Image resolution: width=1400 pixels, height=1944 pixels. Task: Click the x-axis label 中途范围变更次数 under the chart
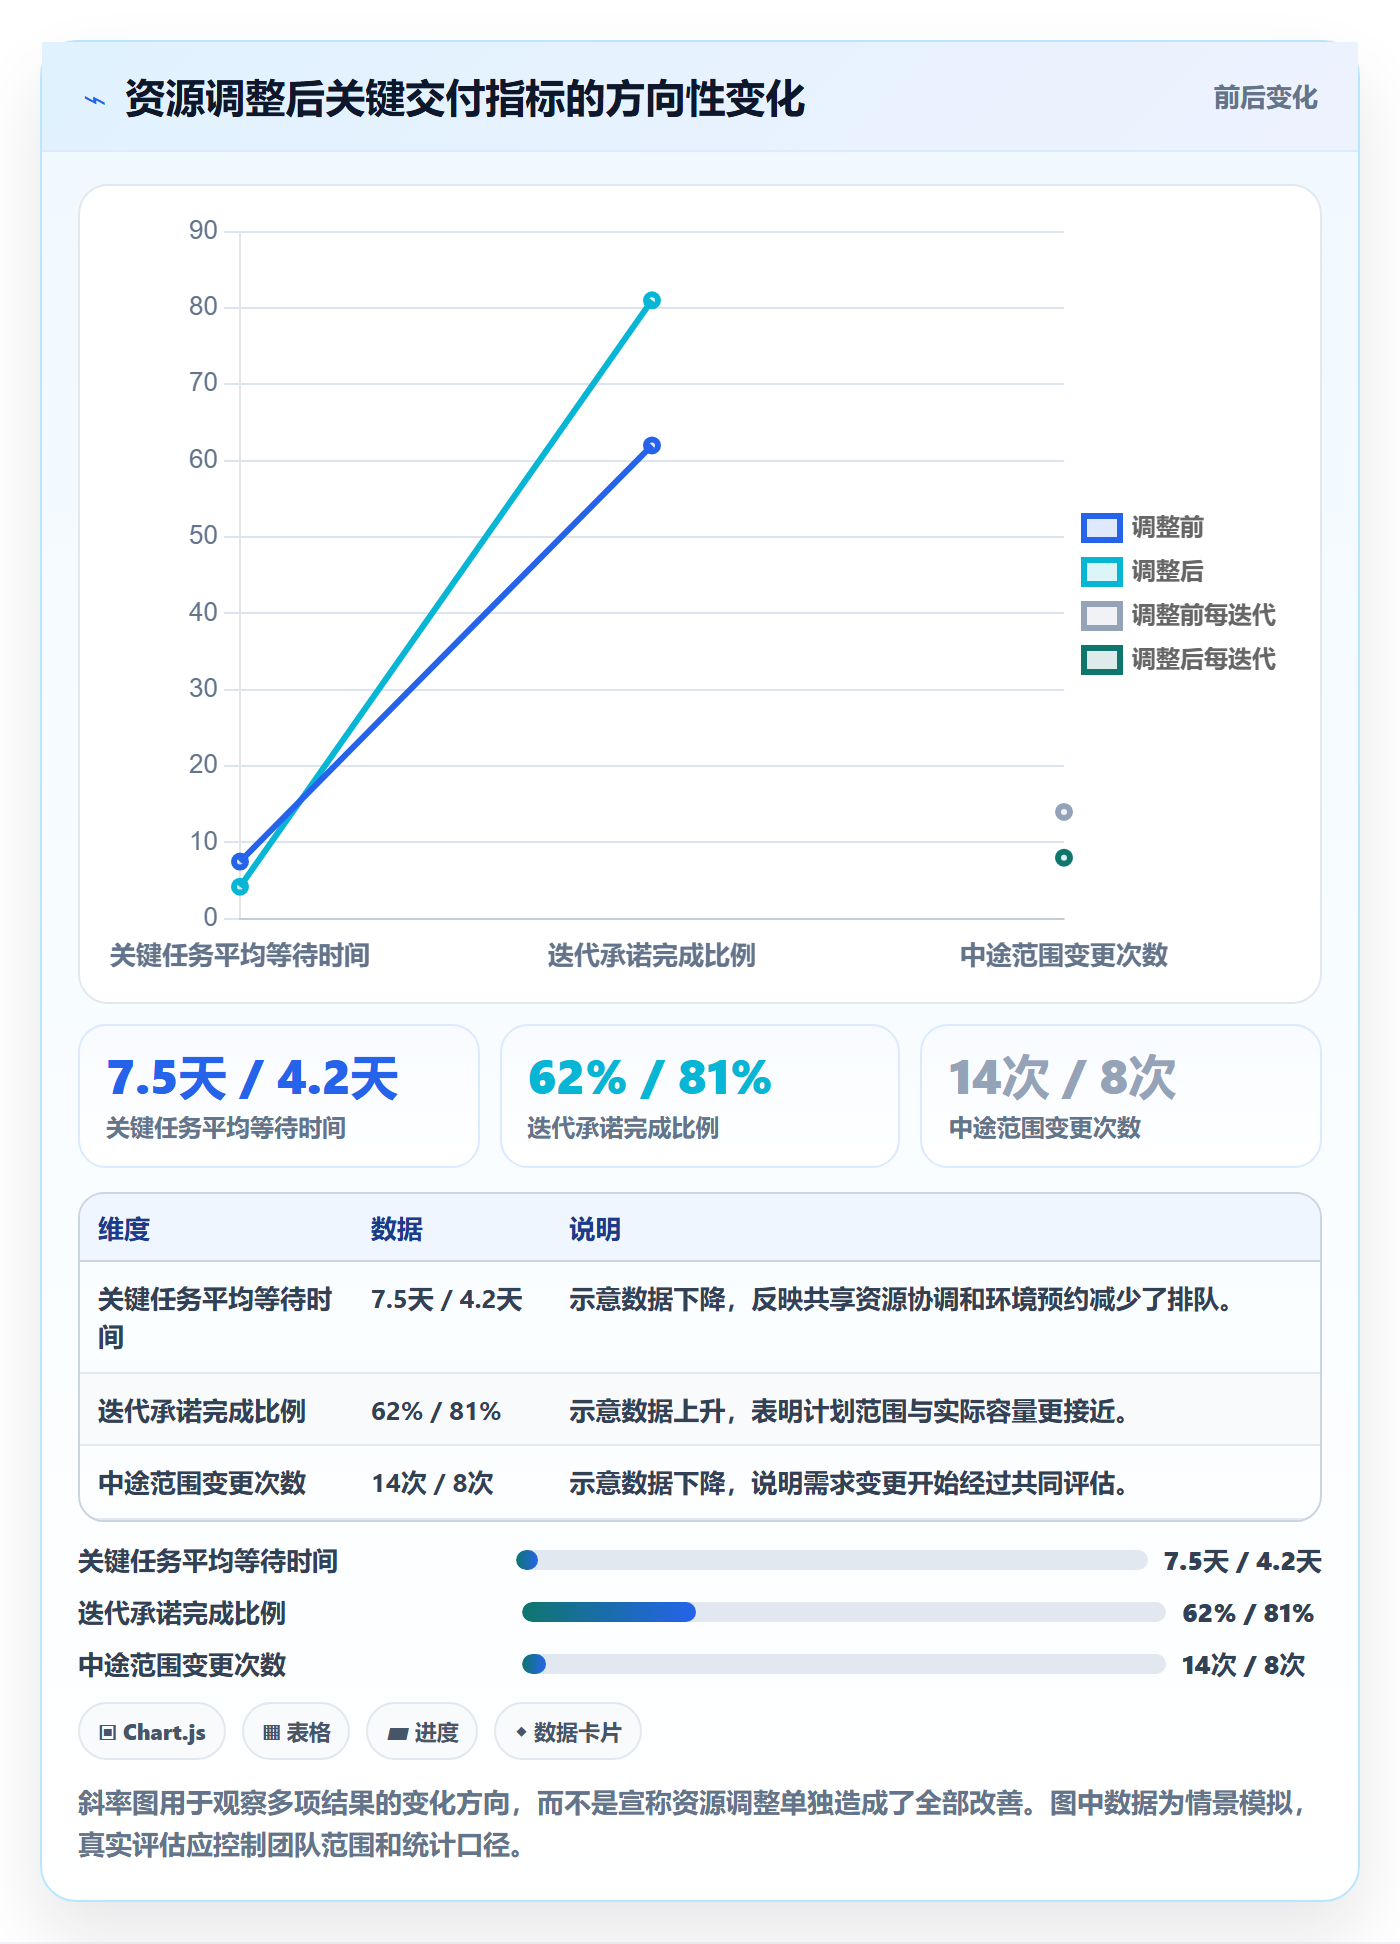(x=1064, y=955)
